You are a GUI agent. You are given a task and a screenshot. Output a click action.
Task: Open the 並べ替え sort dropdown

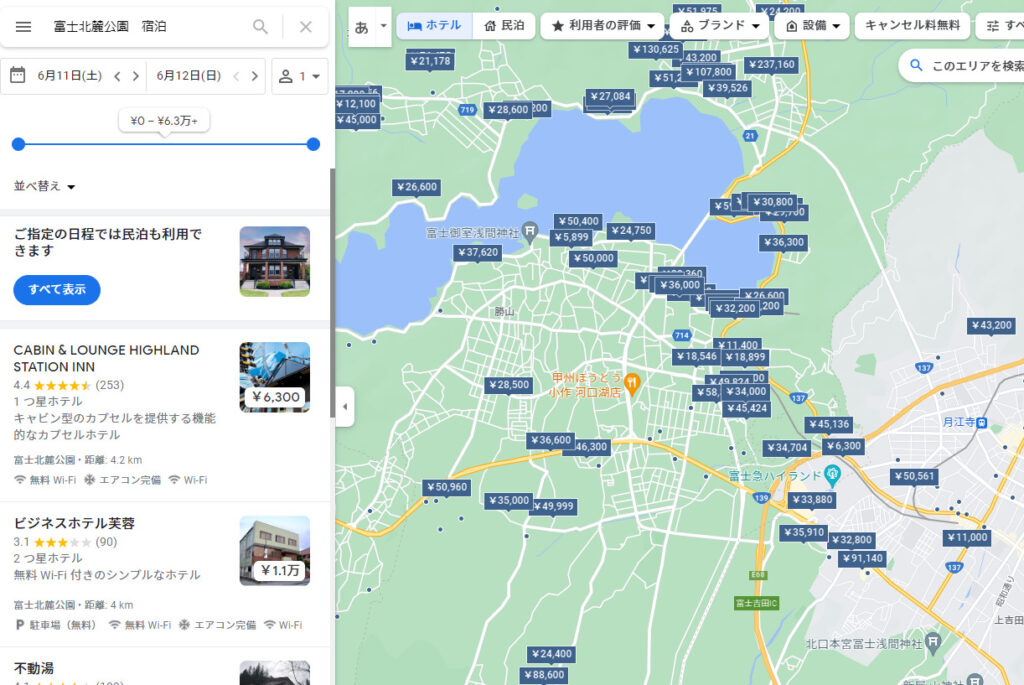[x=44, y=186]
